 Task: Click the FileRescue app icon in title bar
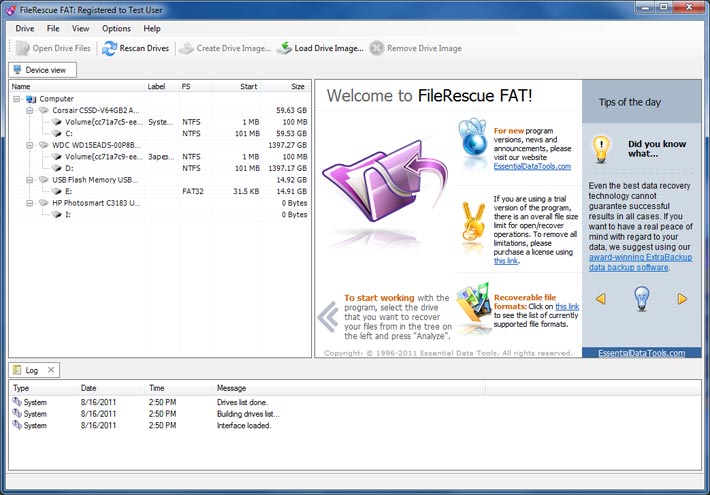[x=11, y=10]
